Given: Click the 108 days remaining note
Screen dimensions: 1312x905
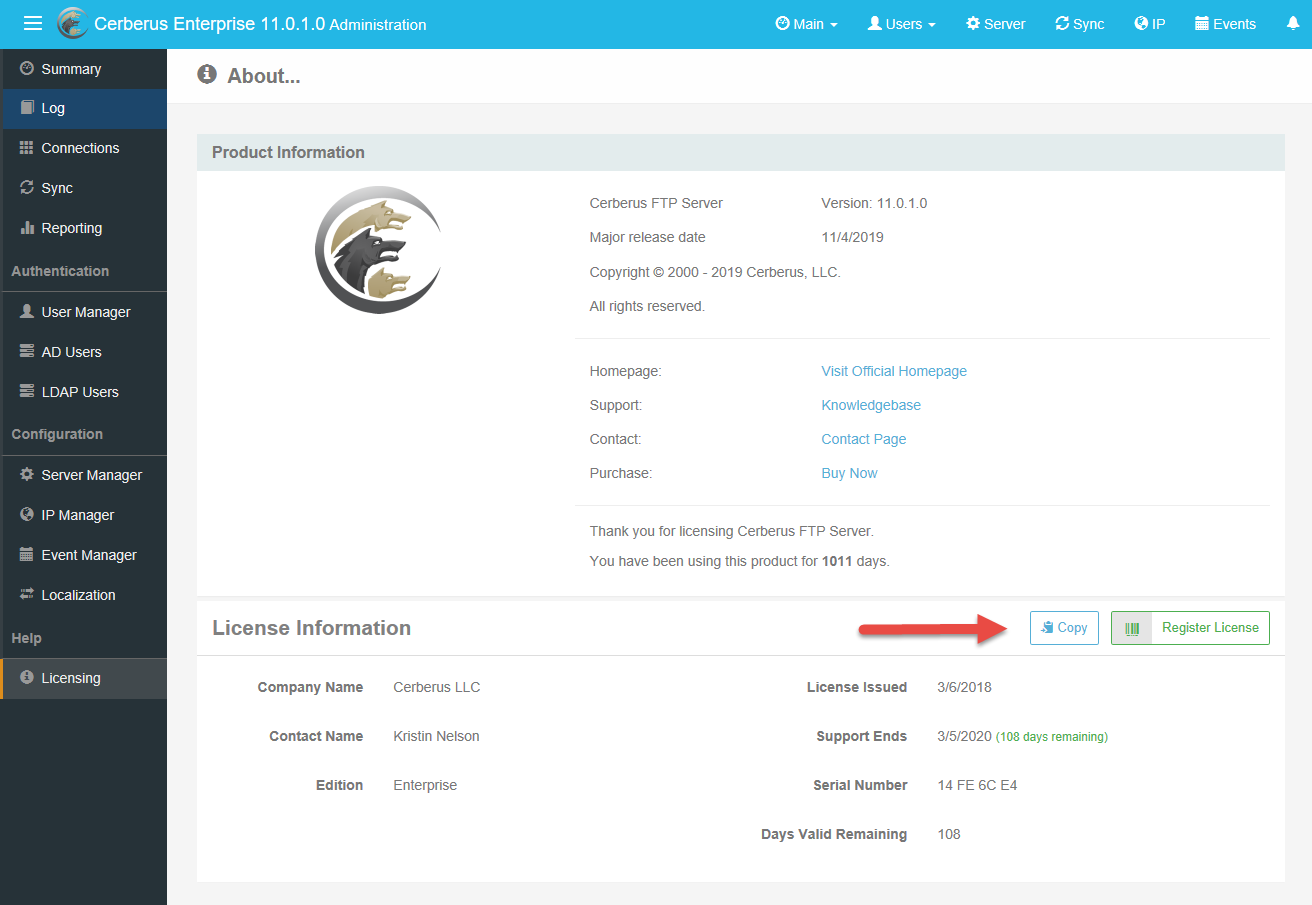Looking at the screenshot, I should [x=1052, y=737].
